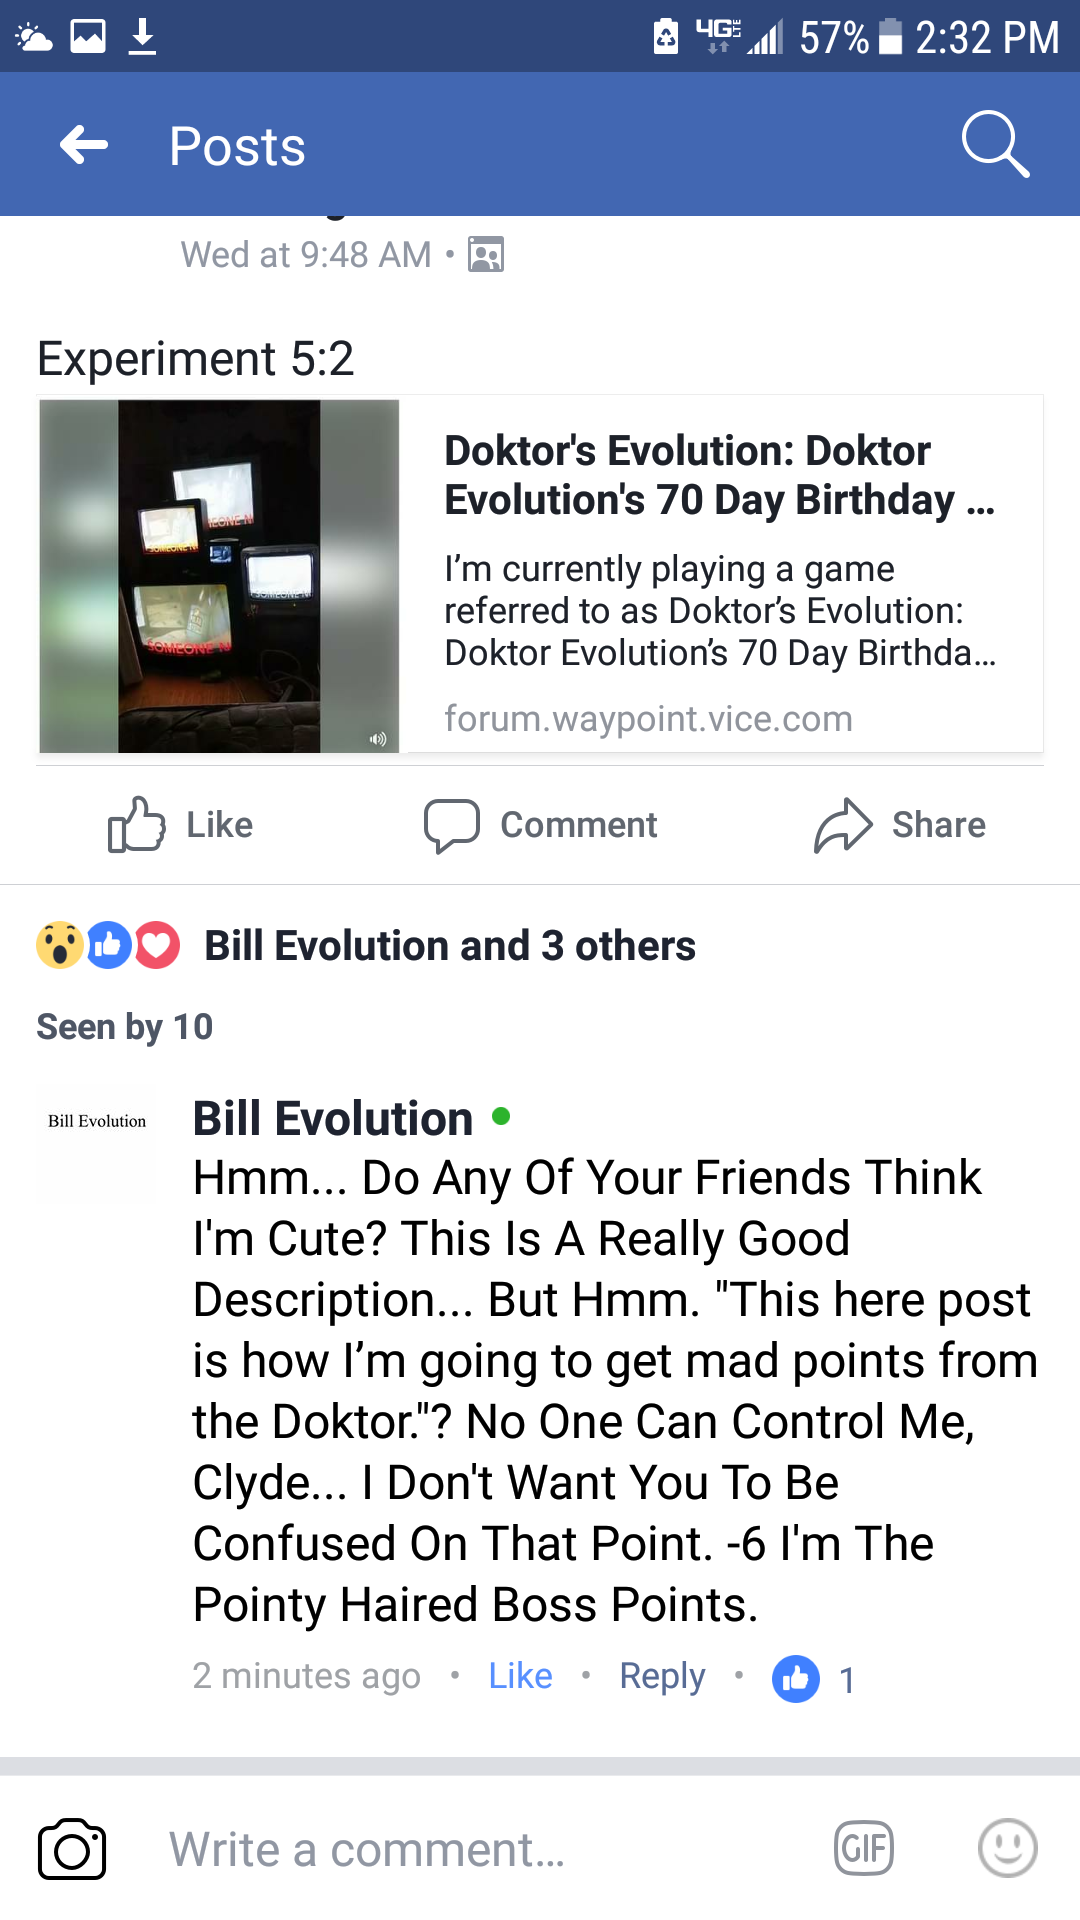
Task: Tap the back arrow in Posts header
Action: coord(84,145)
